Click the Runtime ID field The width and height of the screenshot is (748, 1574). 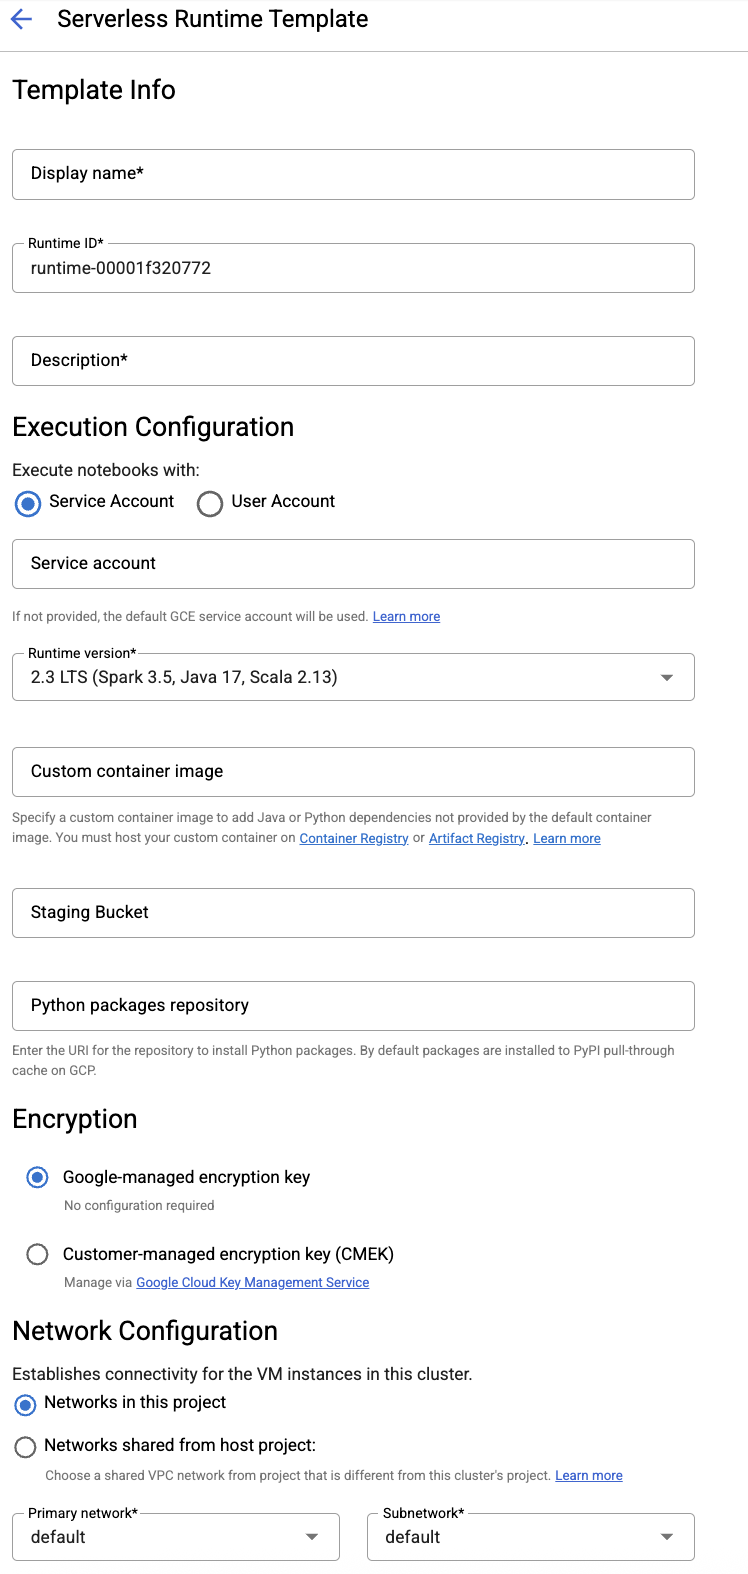[353, 268]
